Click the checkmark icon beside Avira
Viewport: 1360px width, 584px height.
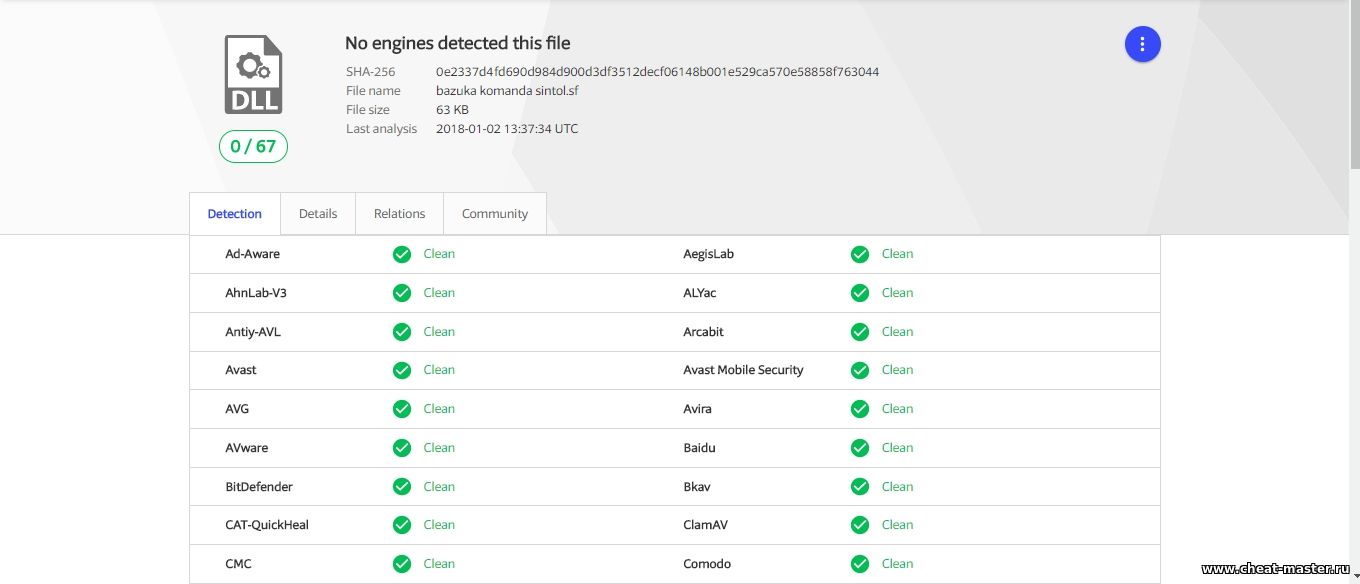(860, 409)
